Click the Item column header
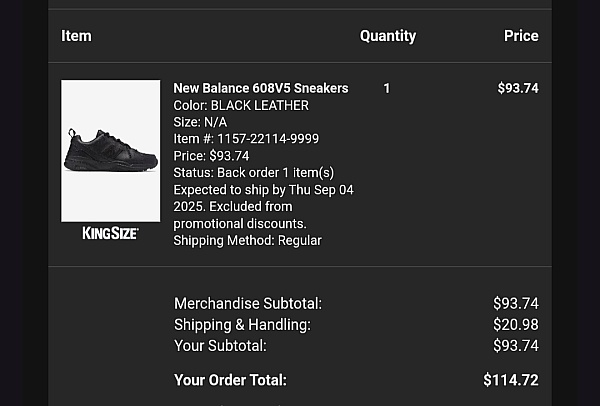 coord(76,36)
